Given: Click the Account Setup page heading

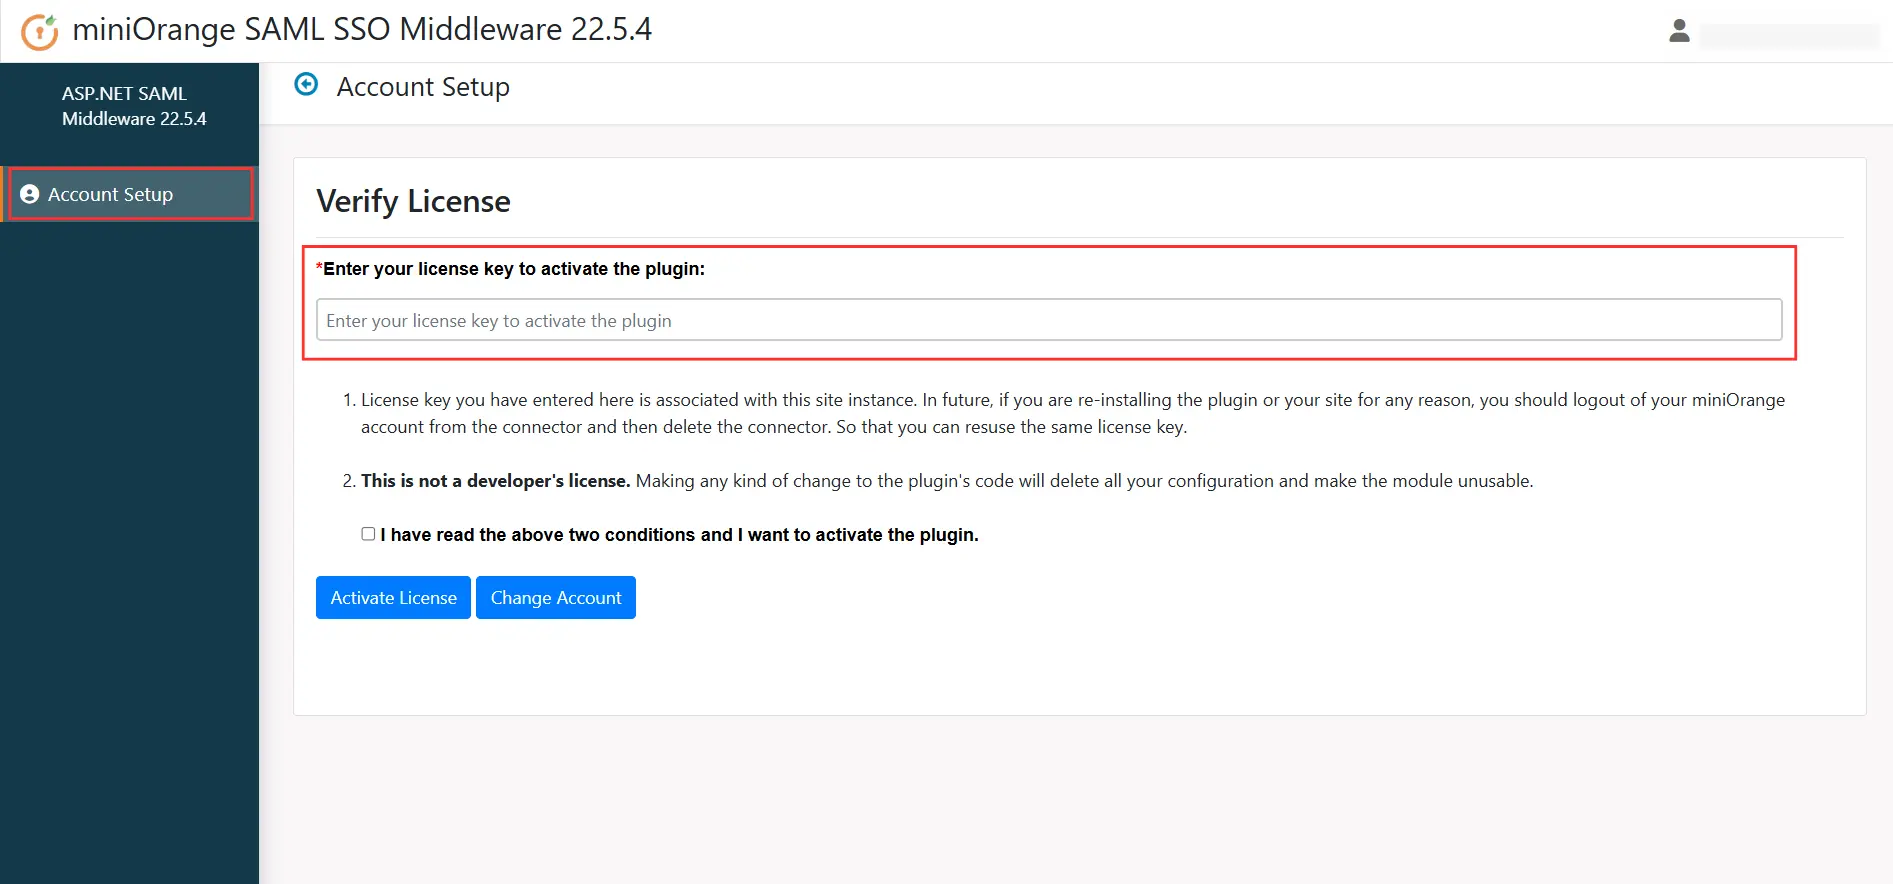Looking at the screenshot, I should 423,87.
